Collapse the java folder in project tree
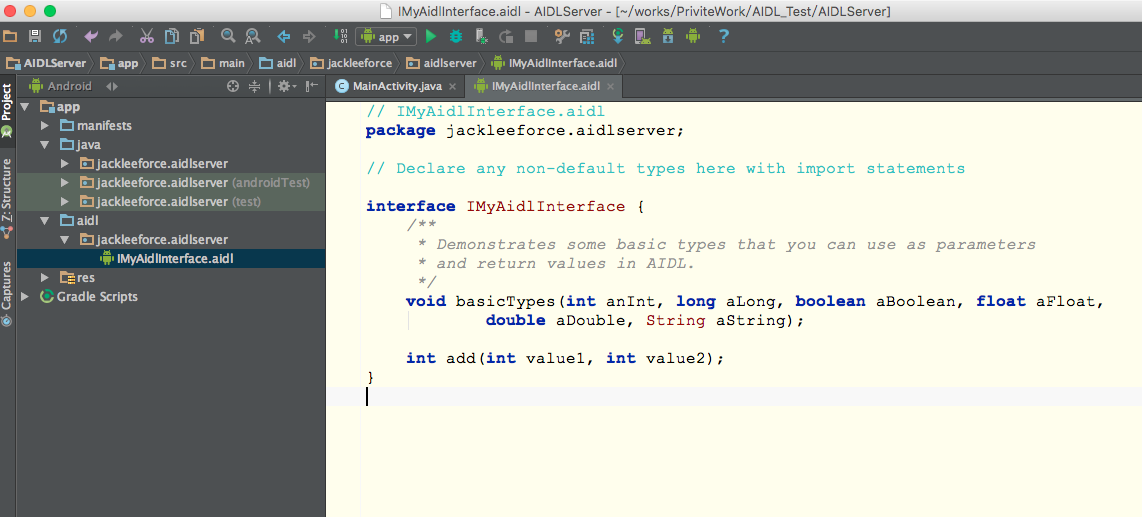The width and height of the screenshot is (1142, 517). point(45,145)
